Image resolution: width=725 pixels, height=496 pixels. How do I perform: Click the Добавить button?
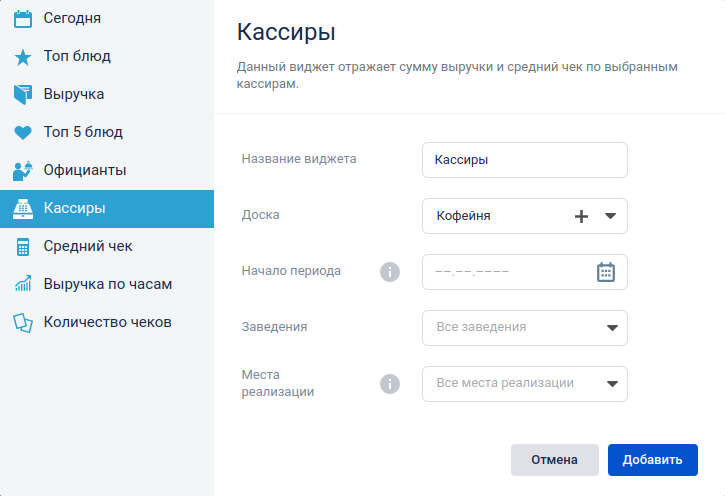[x=652, y=459]
